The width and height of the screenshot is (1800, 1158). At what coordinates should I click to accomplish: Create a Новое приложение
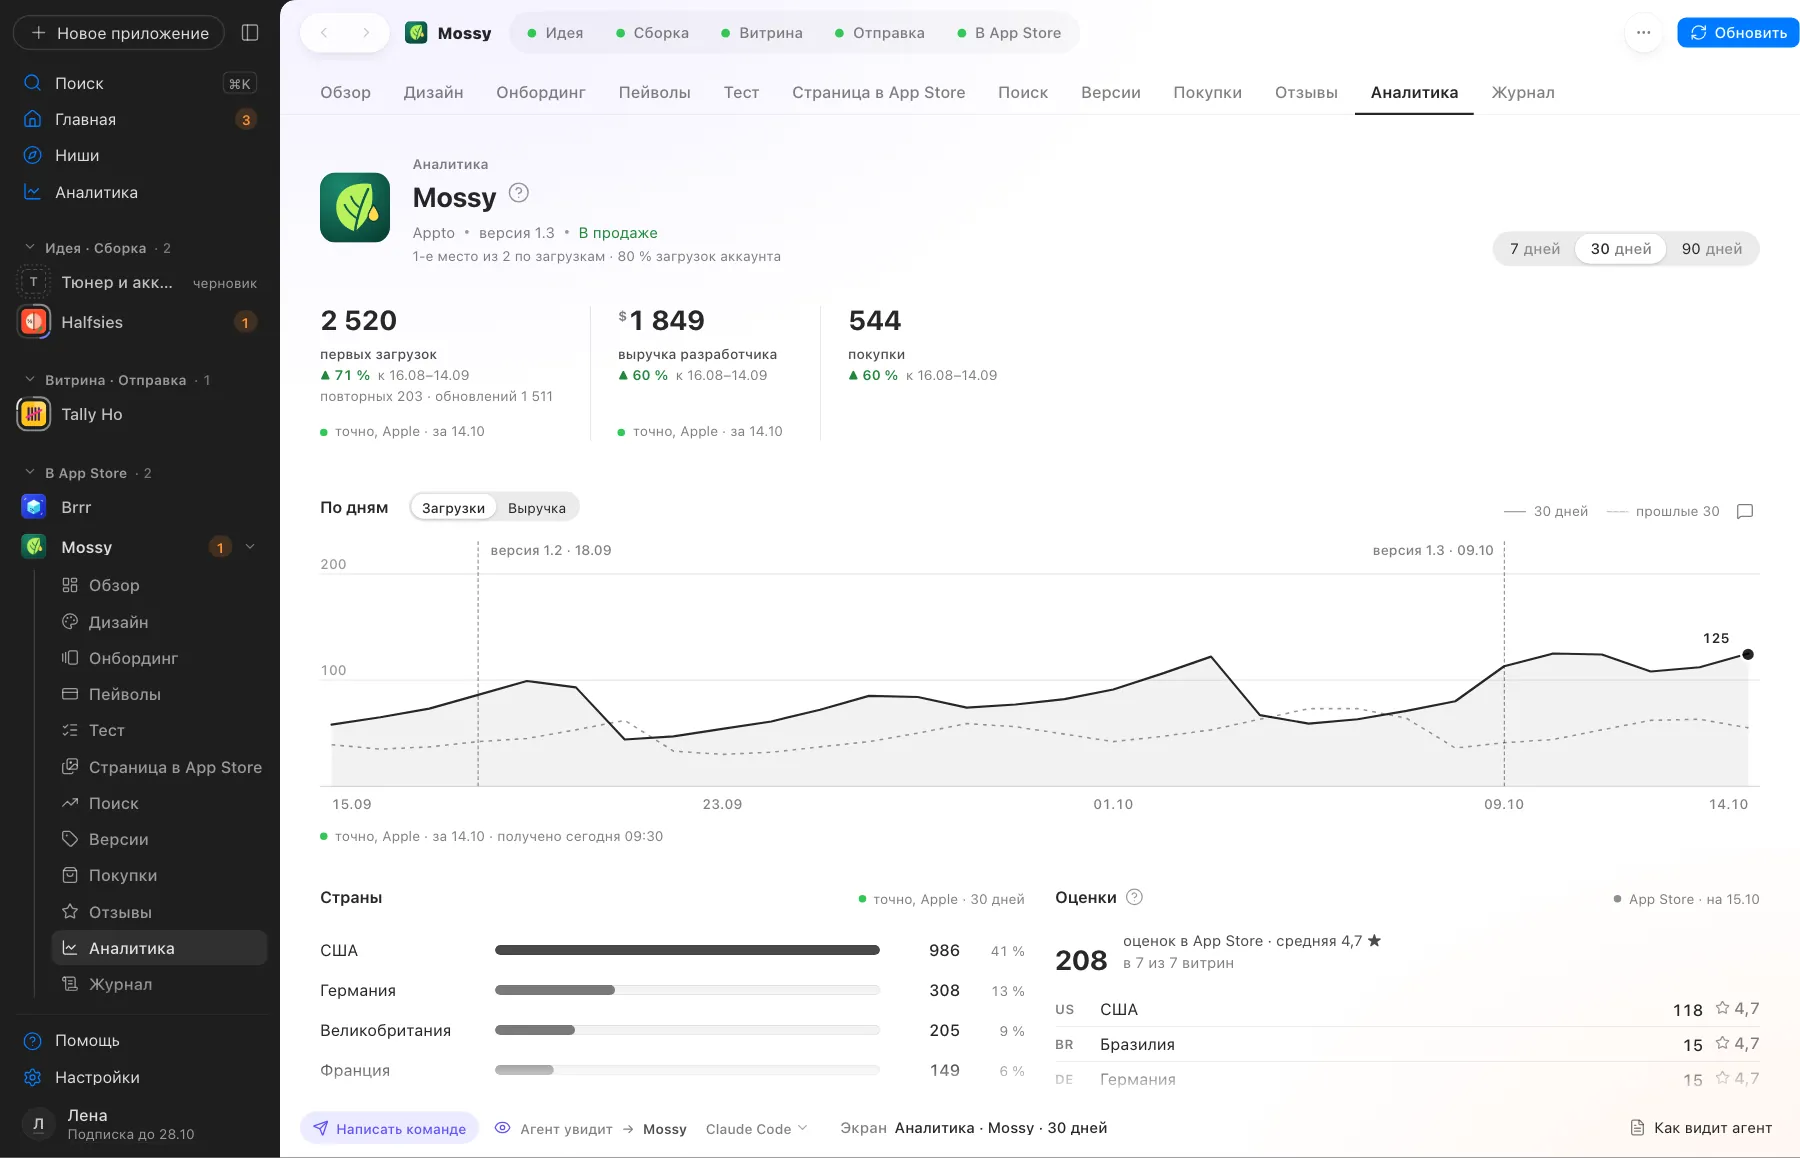click(x=119, y=33)
